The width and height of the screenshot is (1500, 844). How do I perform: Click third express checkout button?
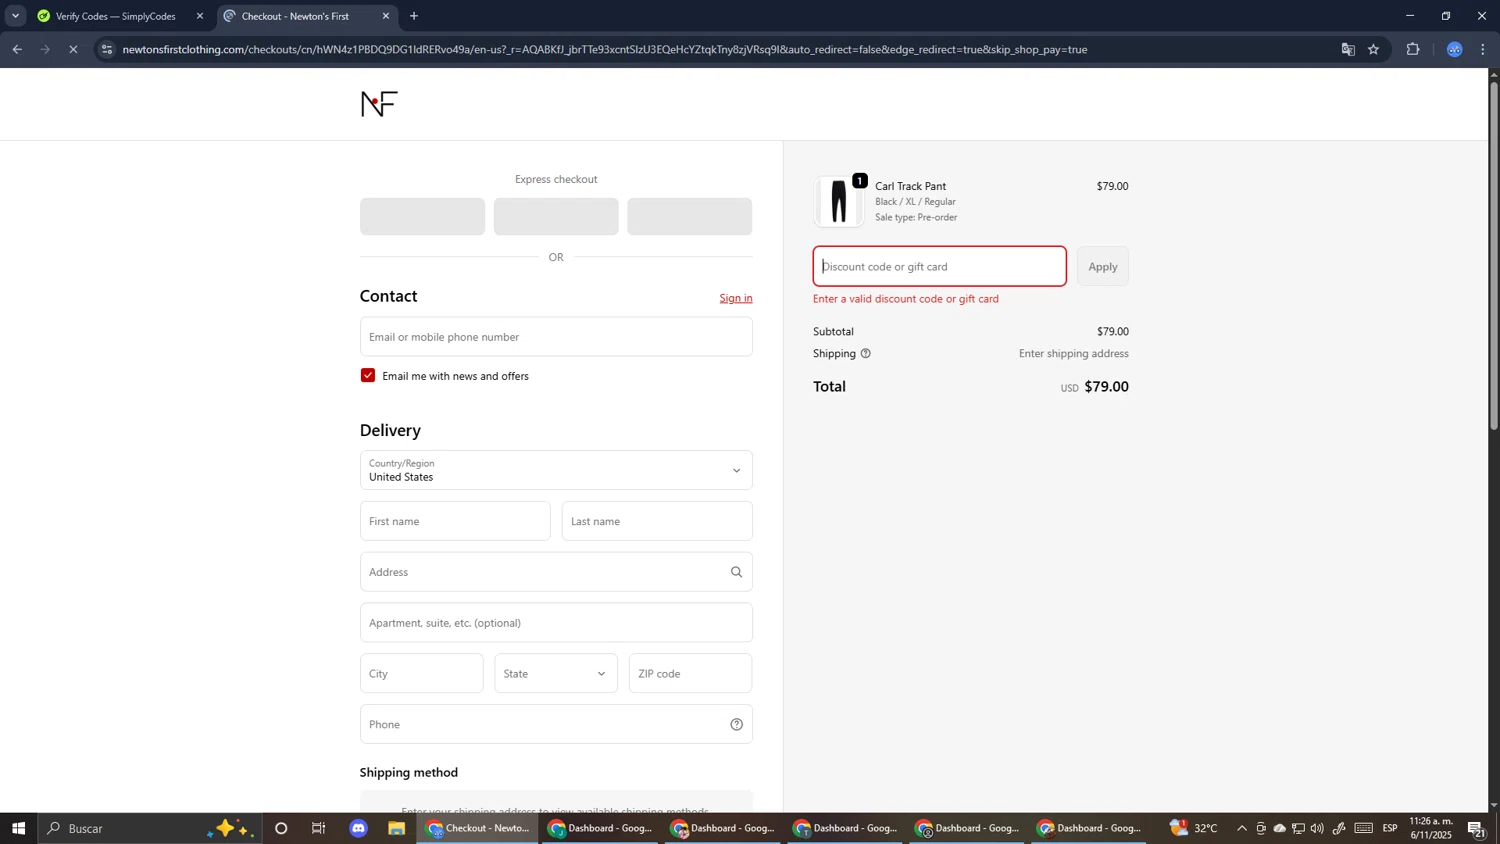689,217
